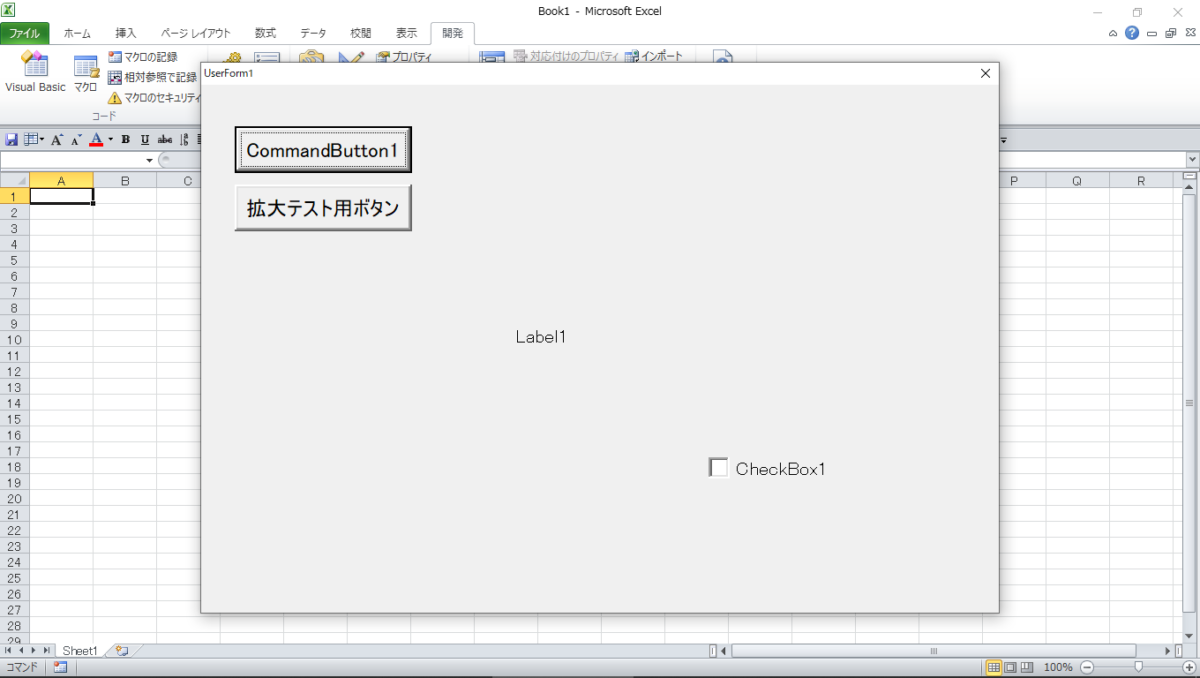Screen dimensions: 1200x678
Task: Open the Visual Basic editor
Action: click(x=35, y=71)
